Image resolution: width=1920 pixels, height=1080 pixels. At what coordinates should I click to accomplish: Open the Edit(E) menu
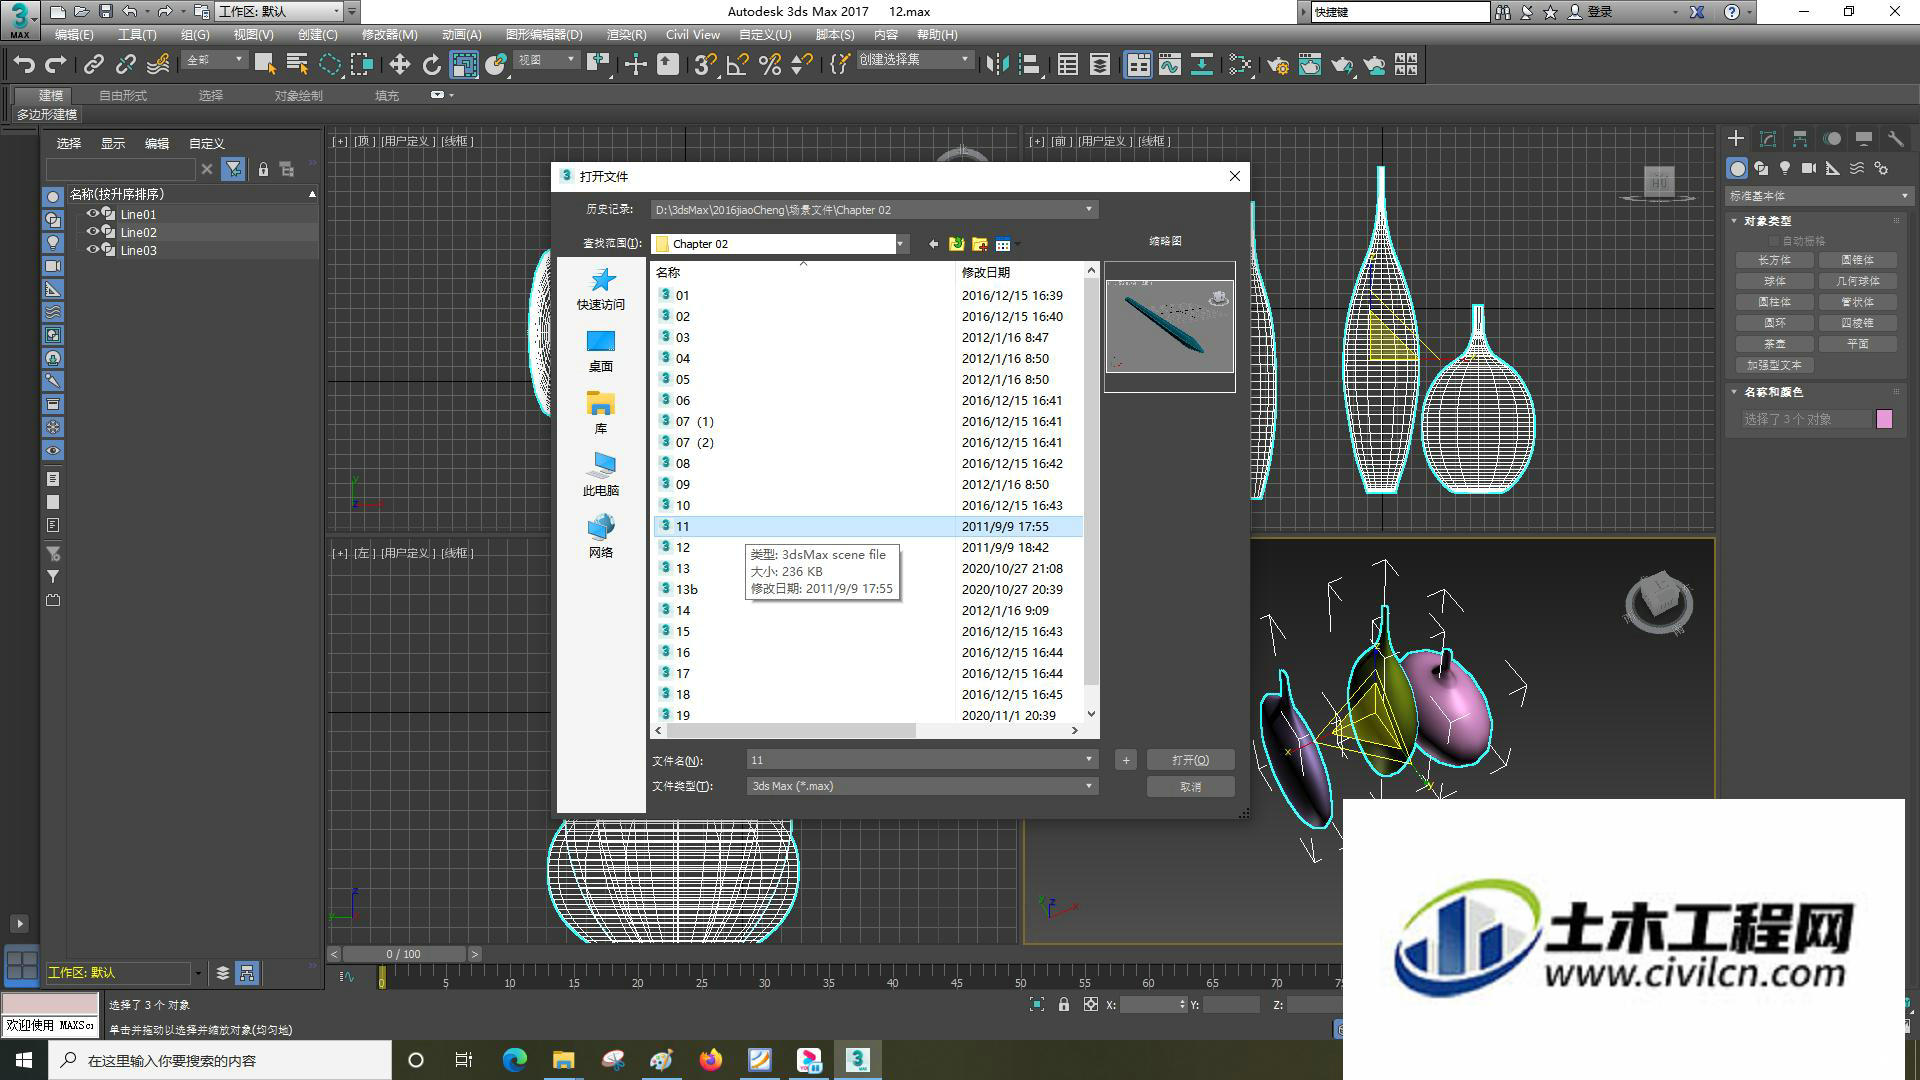click(x=73, y=35)
